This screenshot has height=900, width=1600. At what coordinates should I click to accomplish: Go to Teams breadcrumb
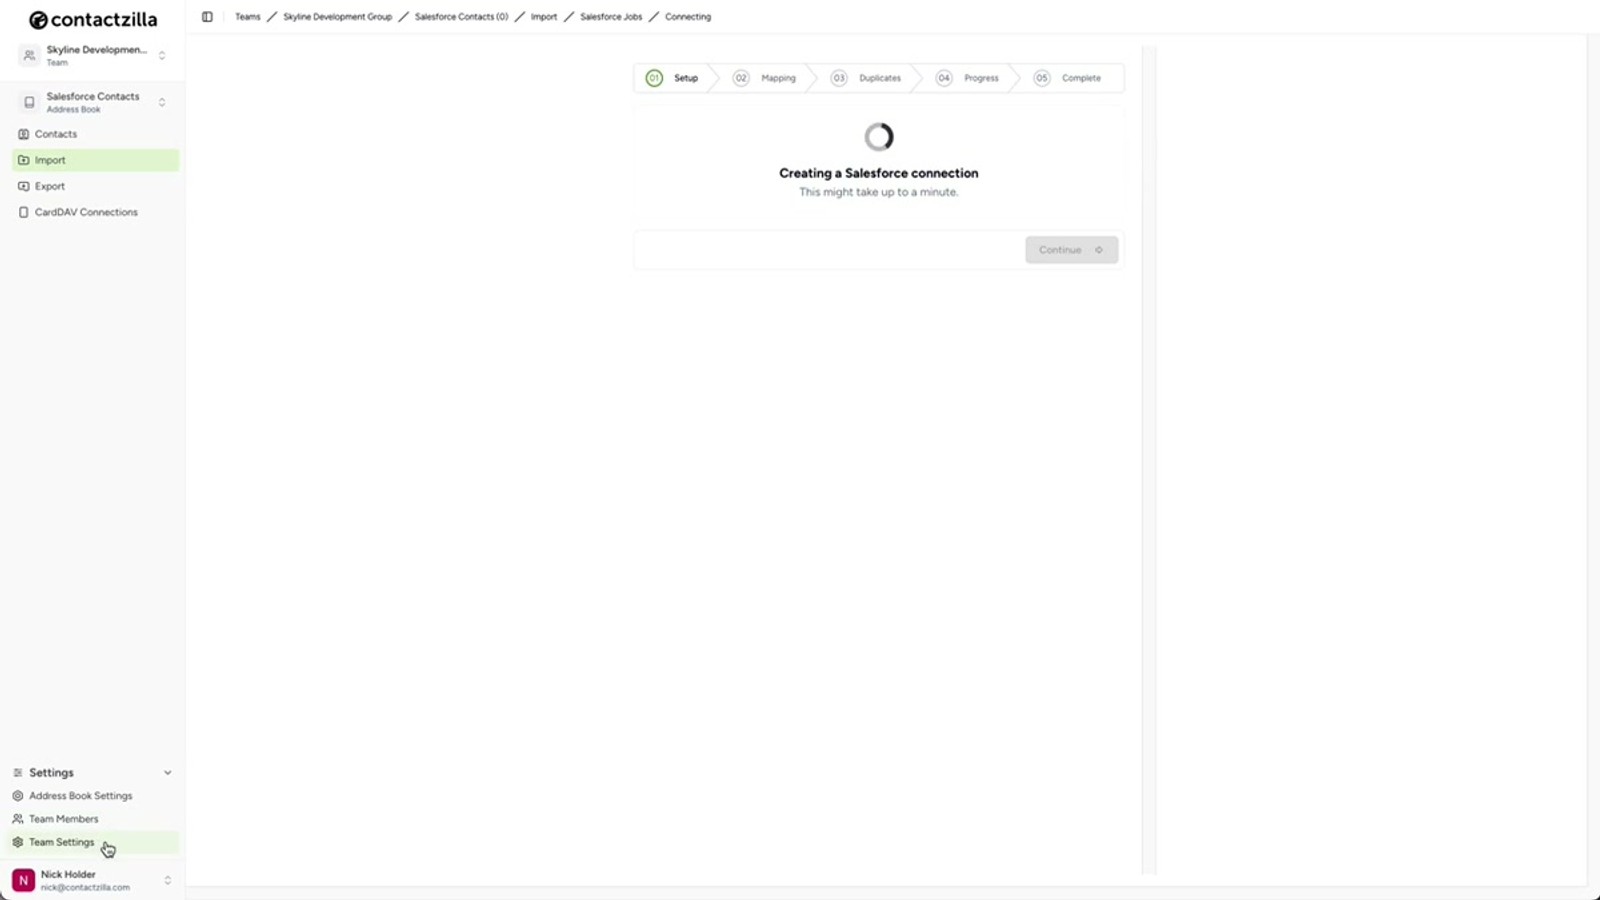(247, 17)
